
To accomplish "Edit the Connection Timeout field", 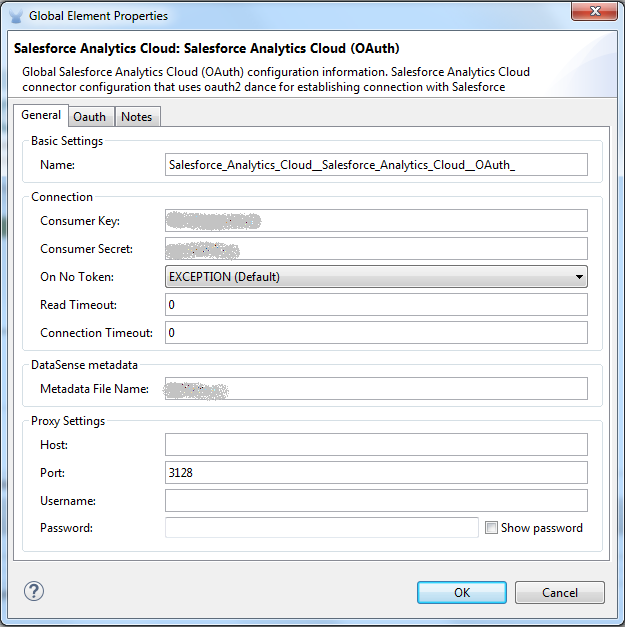I will 376,332.
